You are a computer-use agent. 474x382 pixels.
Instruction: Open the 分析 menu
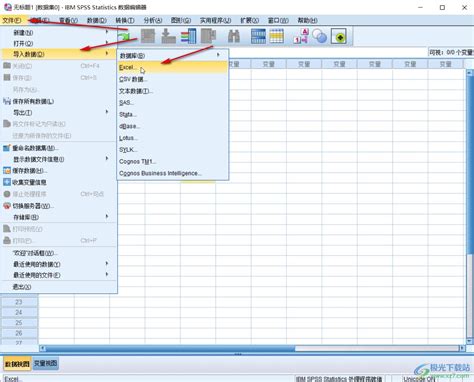coord(153,20)
